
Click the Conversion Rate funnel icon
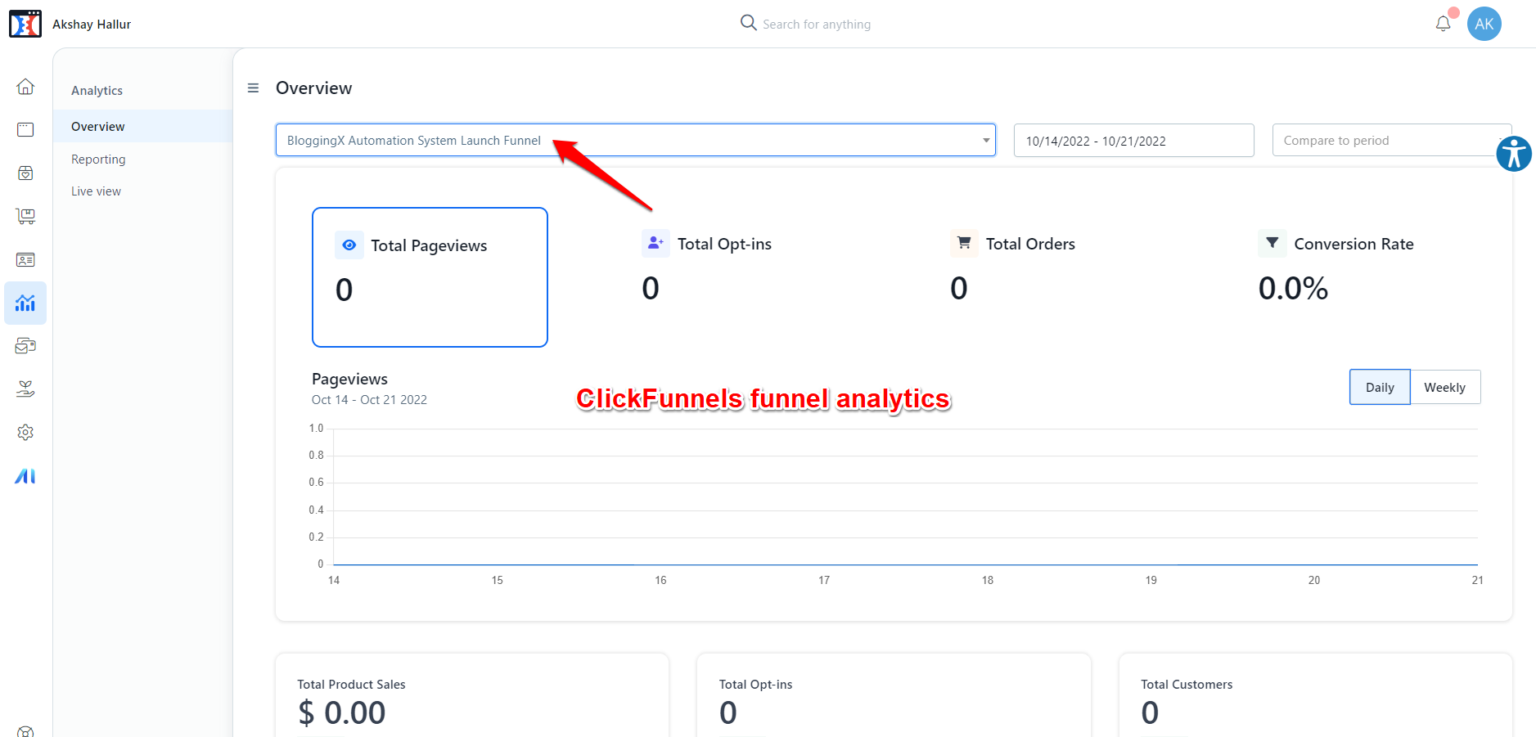point(1272,243)
